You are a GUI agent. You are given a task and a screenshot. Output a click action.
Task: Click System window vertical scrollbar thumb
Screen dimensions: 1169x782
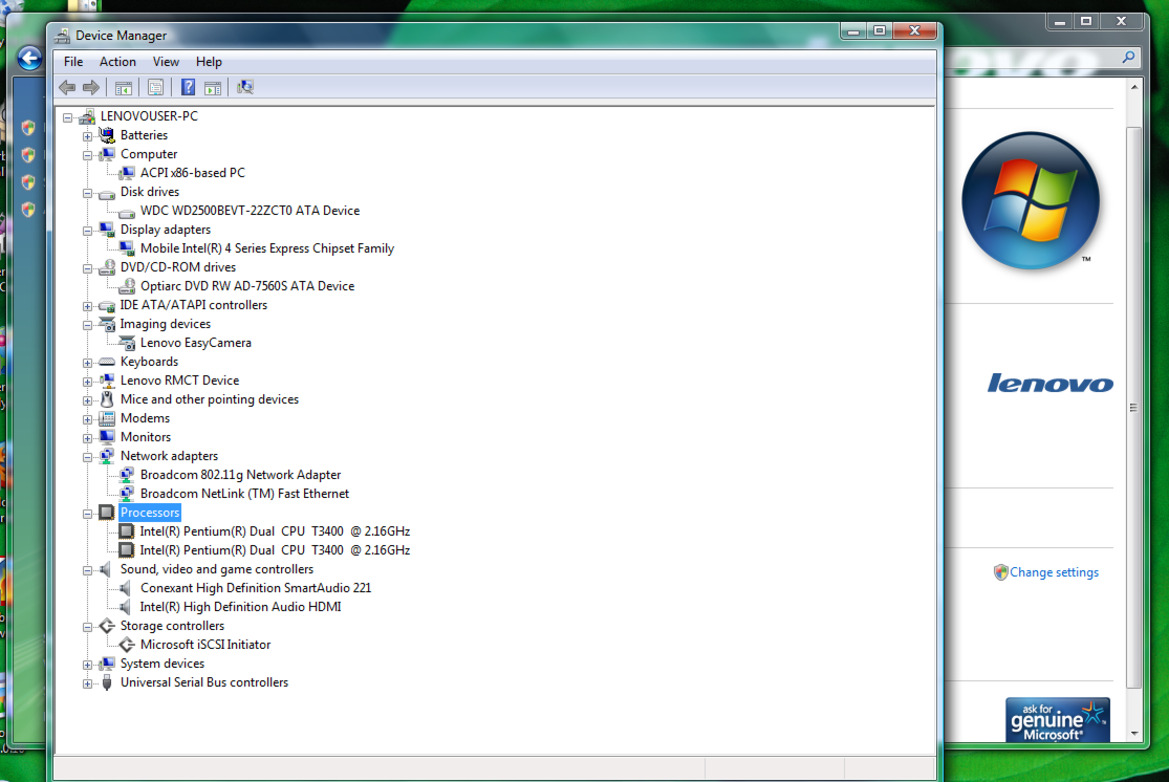tap(1133, 408)
